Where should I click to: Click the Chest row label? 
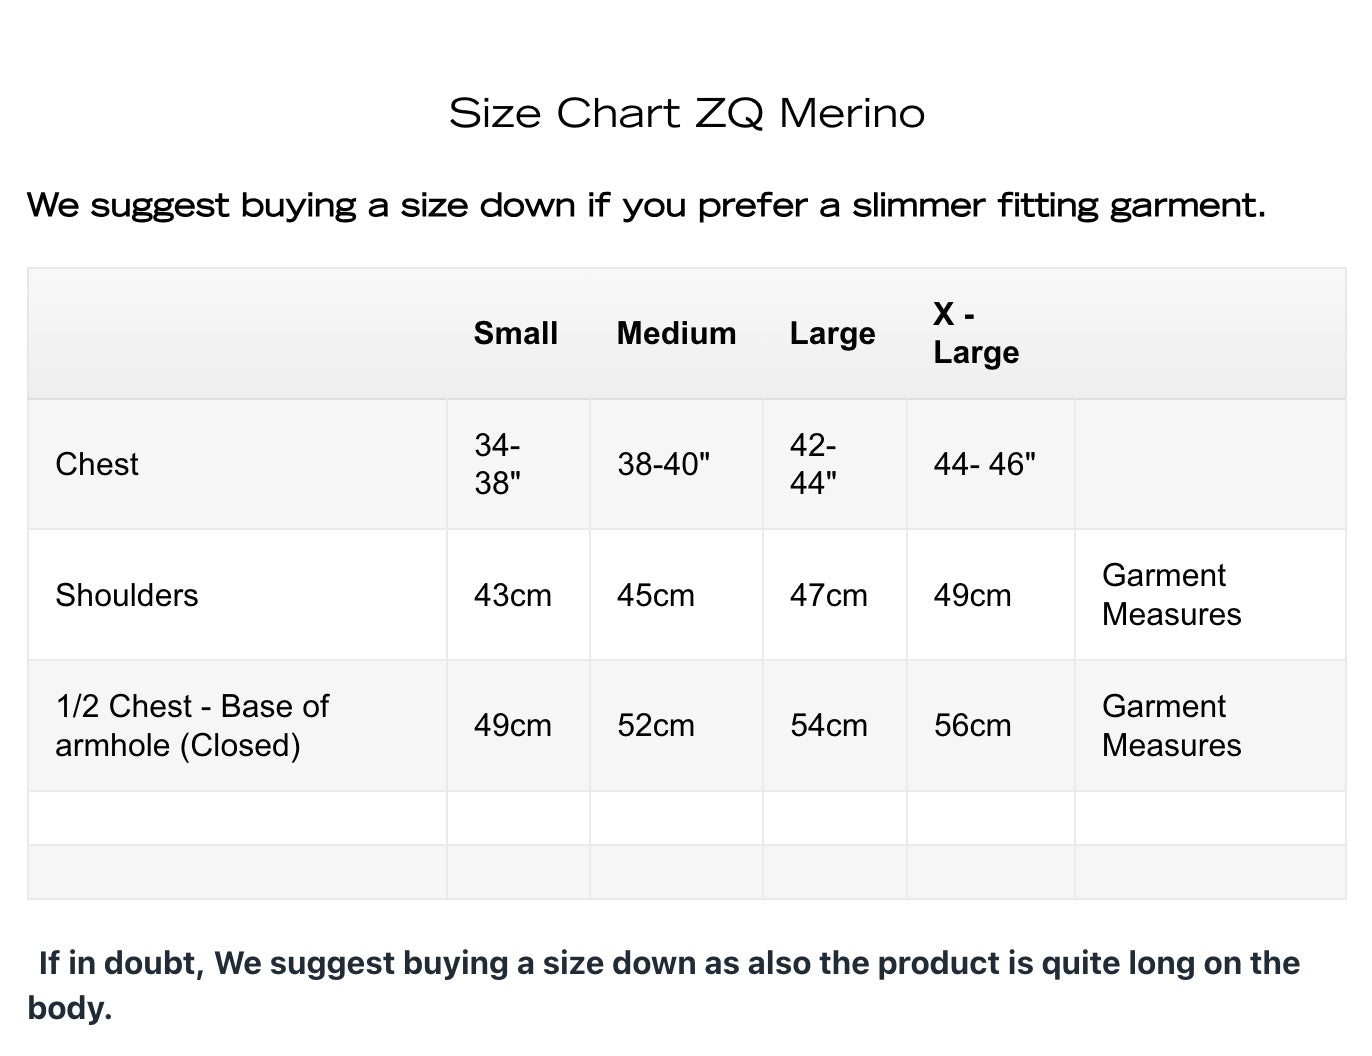tap(97, 464)
